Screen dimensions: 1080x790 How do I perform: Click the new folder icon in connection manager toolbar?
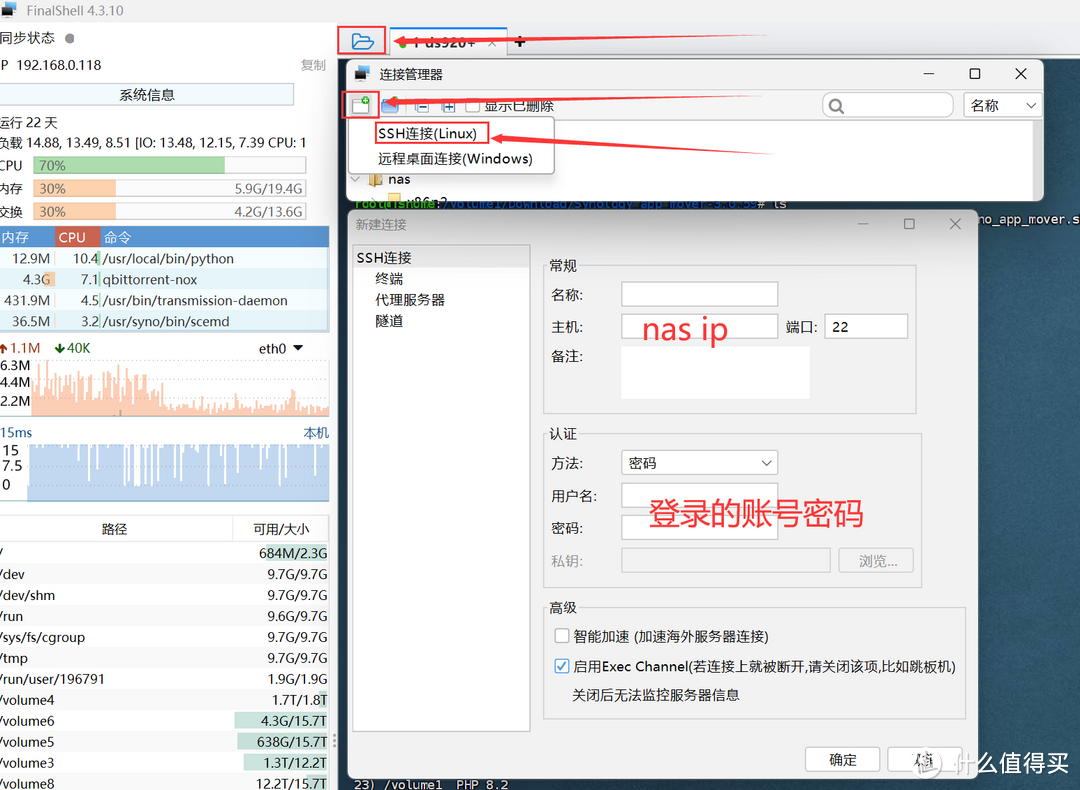pyautogui.click(x=390, y=105)
